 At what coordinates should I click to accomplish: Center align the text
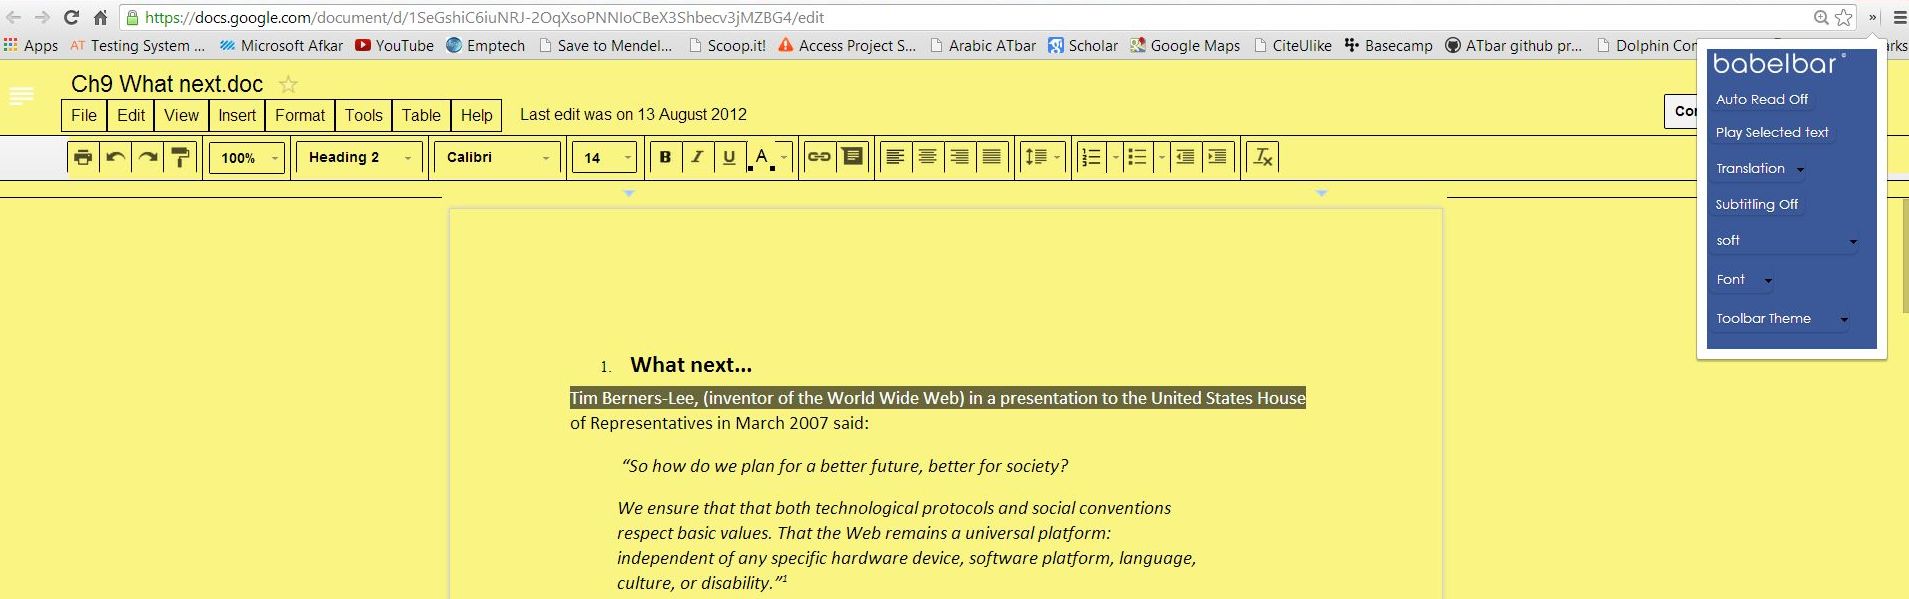[x=927, y=157]
